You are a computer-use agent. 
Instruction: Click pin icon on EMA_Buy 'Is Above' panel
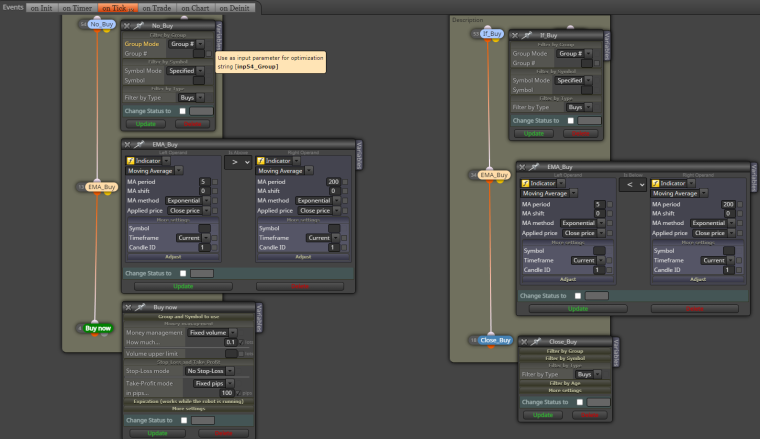[139, 144]
